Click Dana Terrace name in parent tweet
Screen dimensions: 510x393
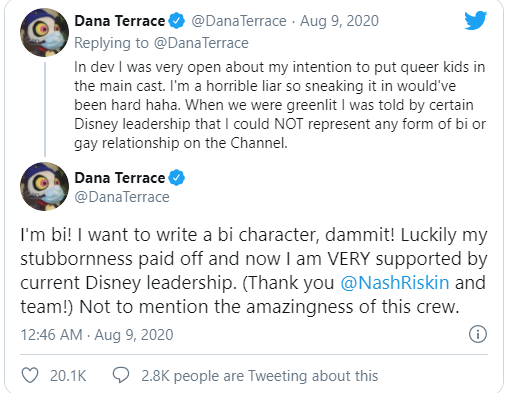(x=120, y=21)
